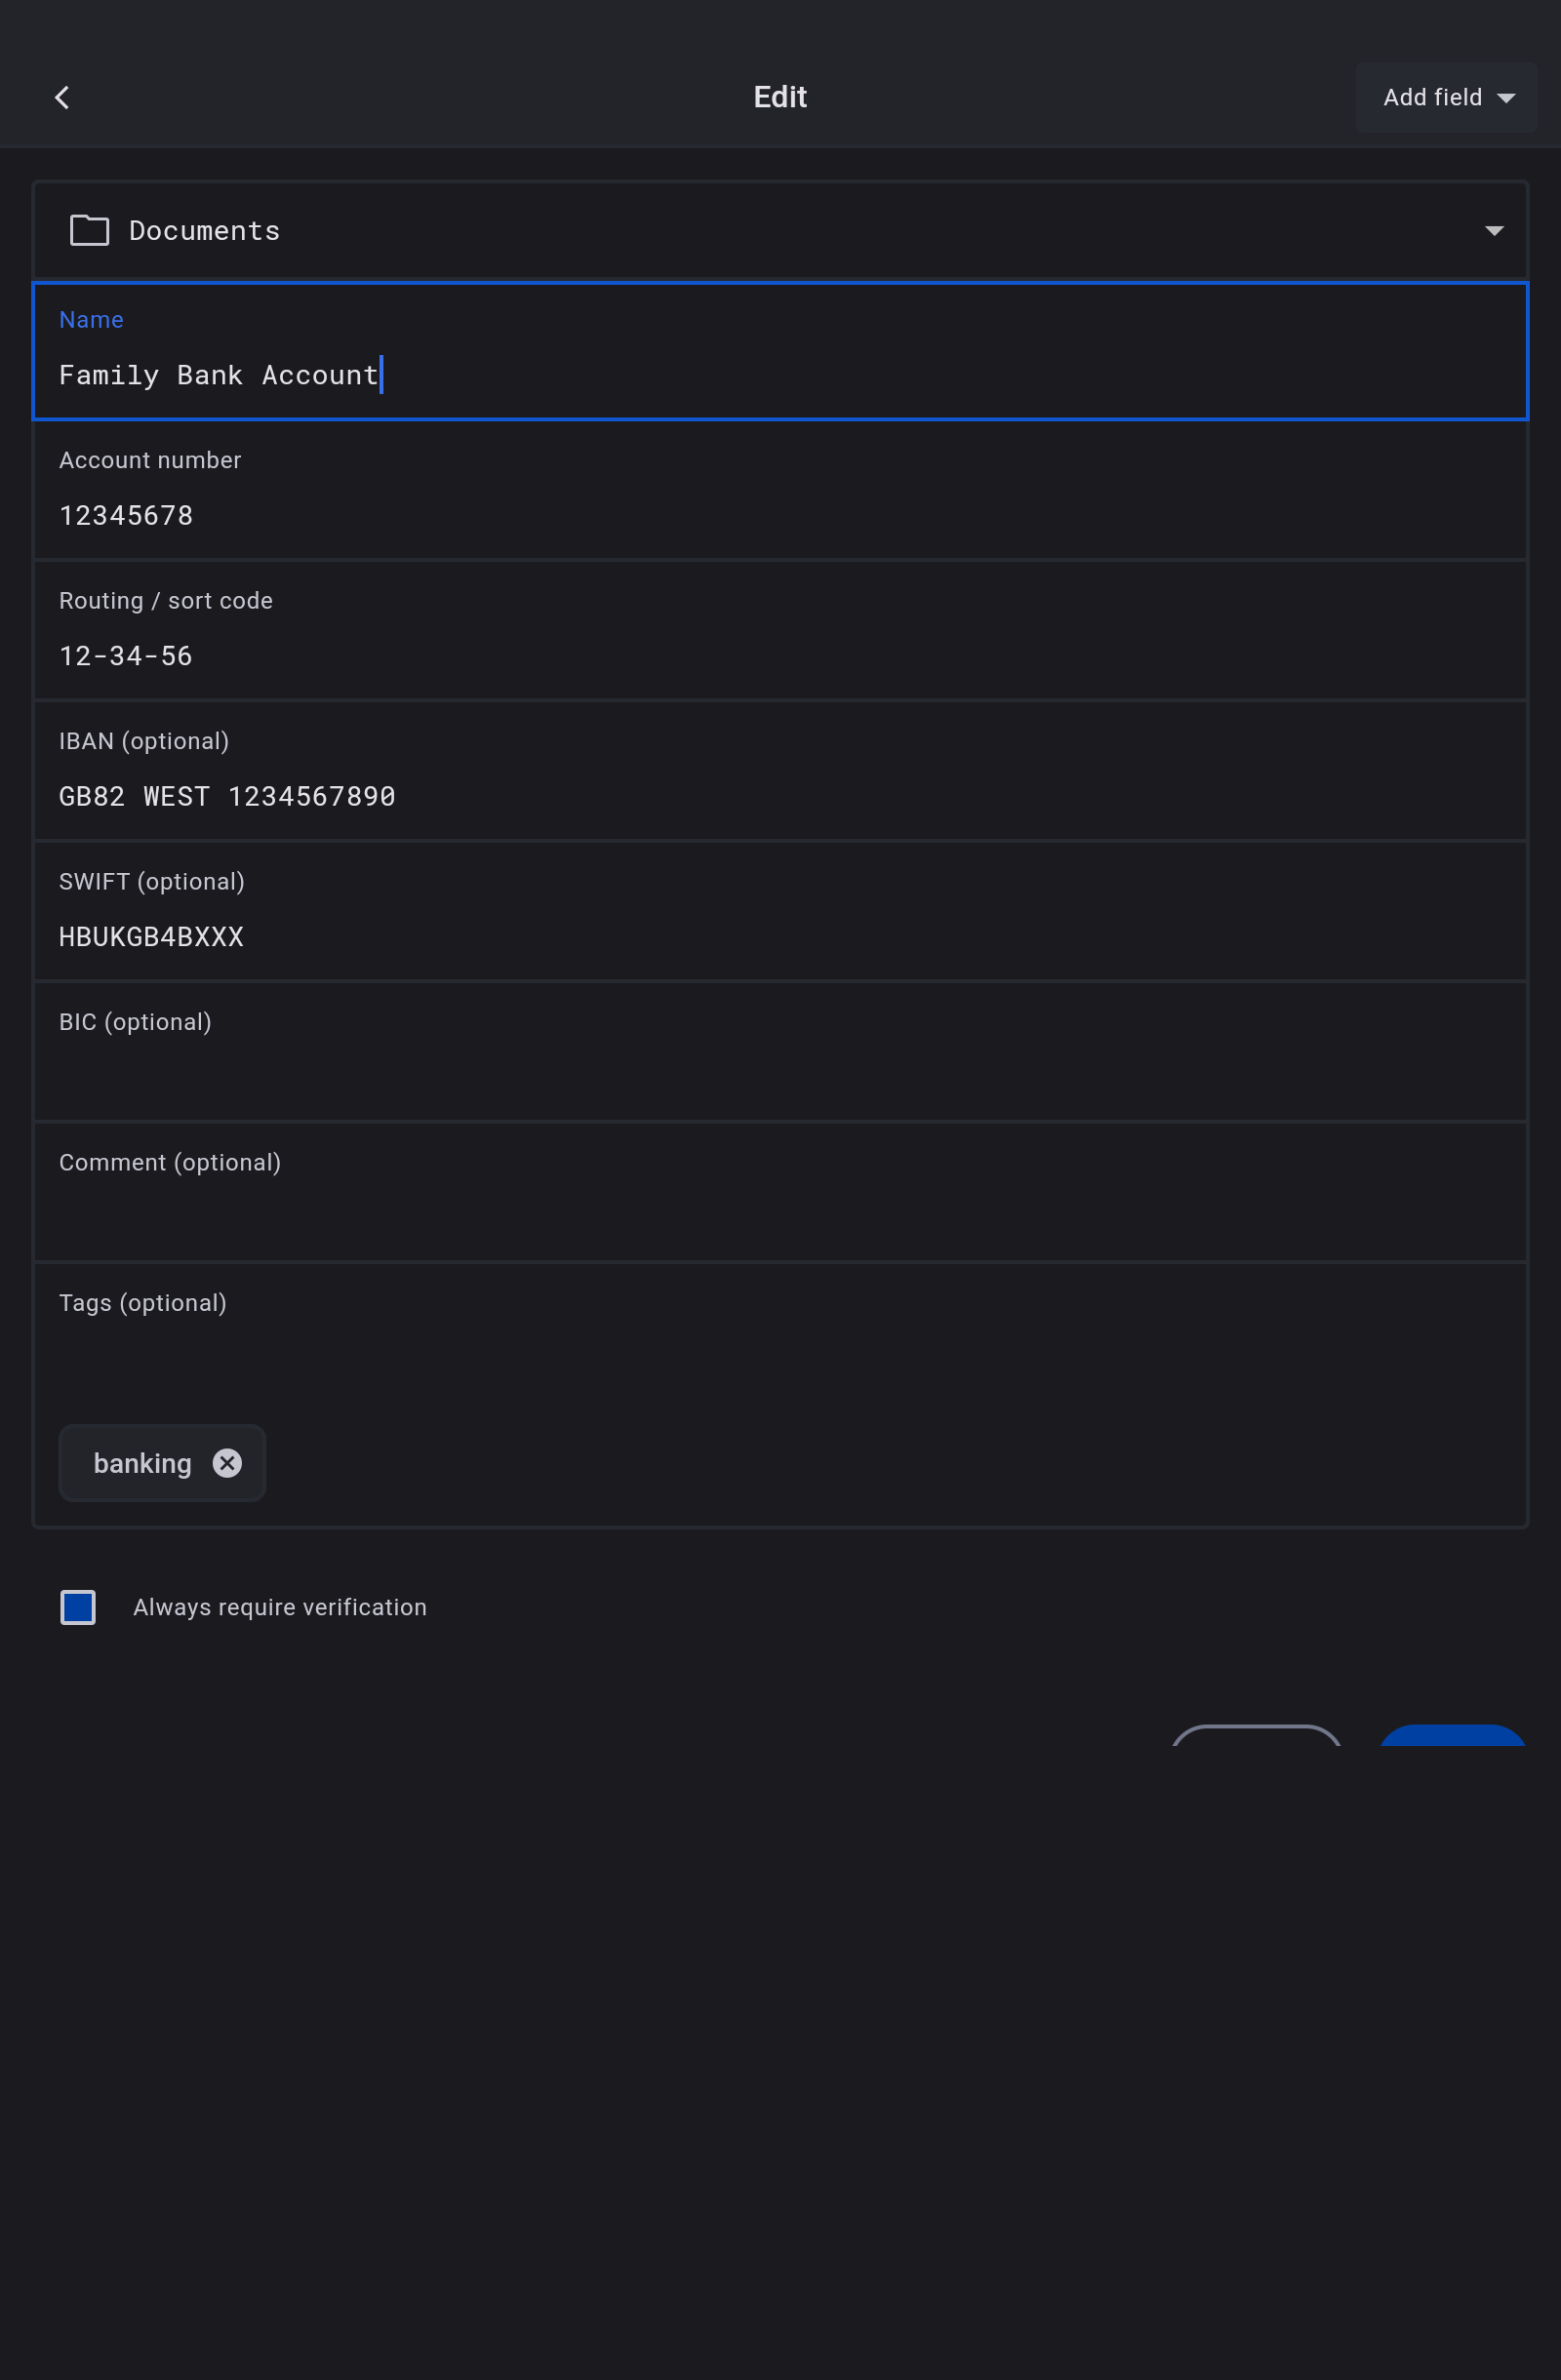Click the empty Comment (optional) field
This screenshot has height=2380, width=1561.
tap(780, 1216)
